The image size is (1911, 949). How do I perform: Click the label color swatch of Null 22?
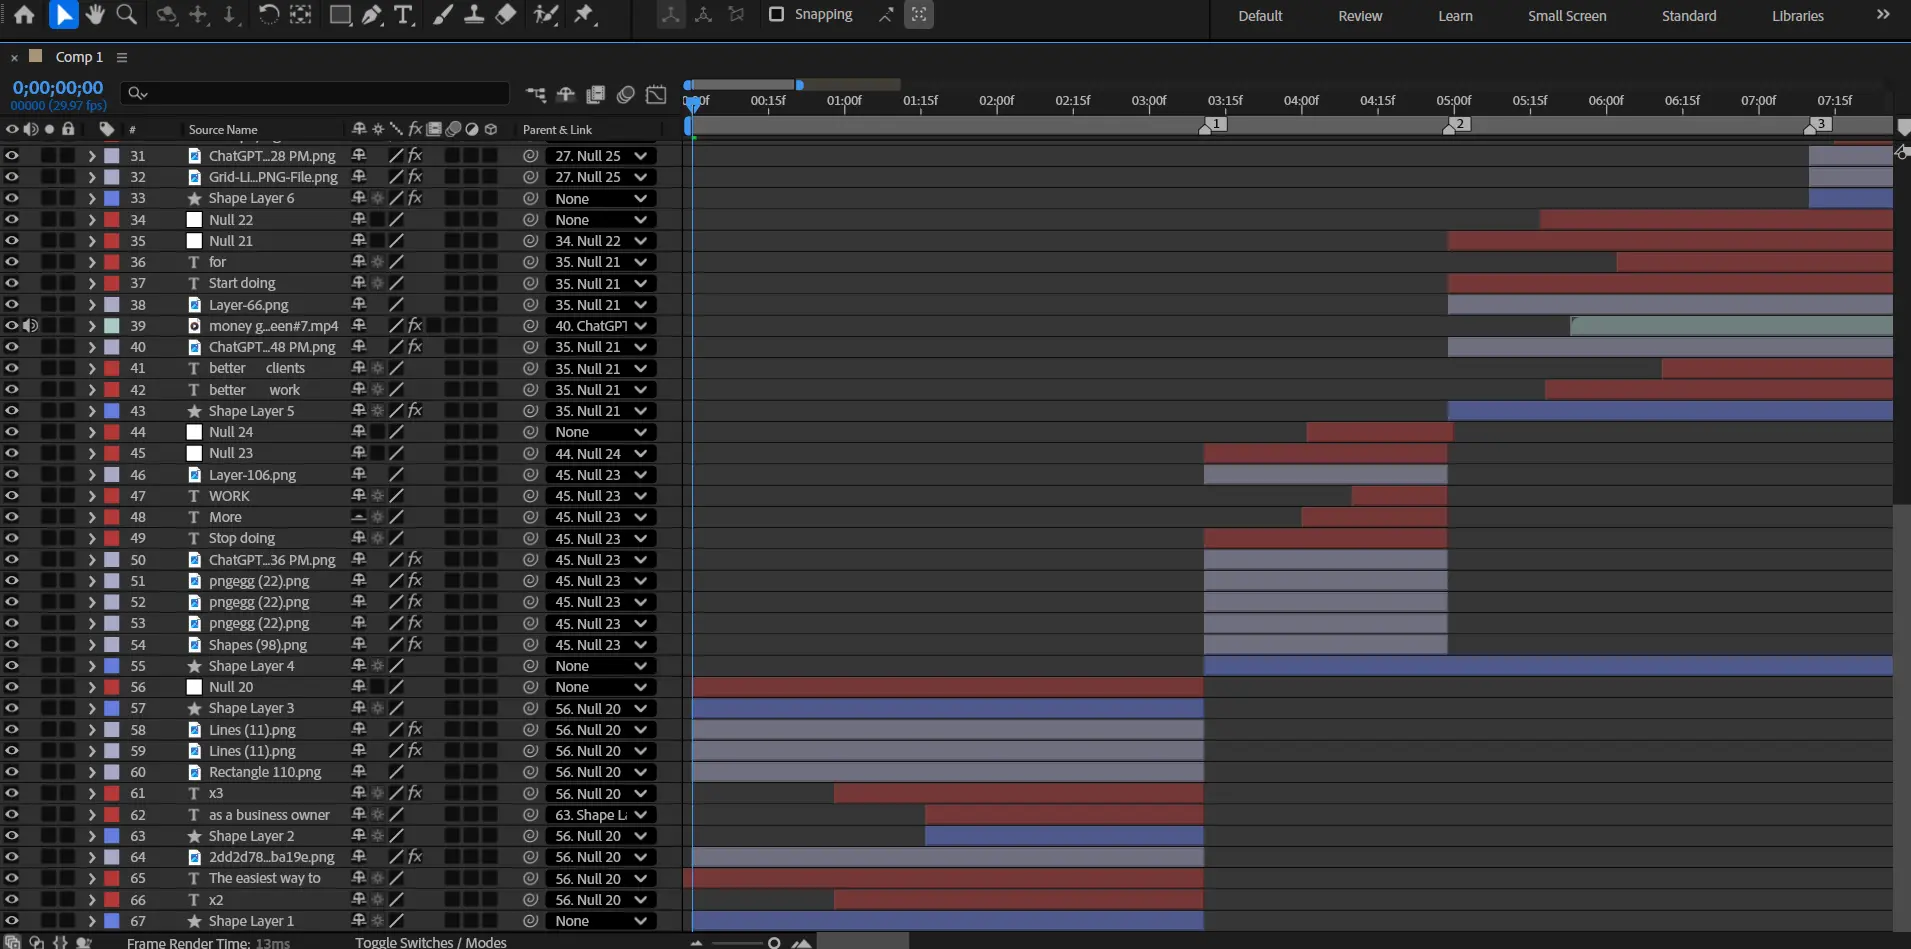pos(112,220)
